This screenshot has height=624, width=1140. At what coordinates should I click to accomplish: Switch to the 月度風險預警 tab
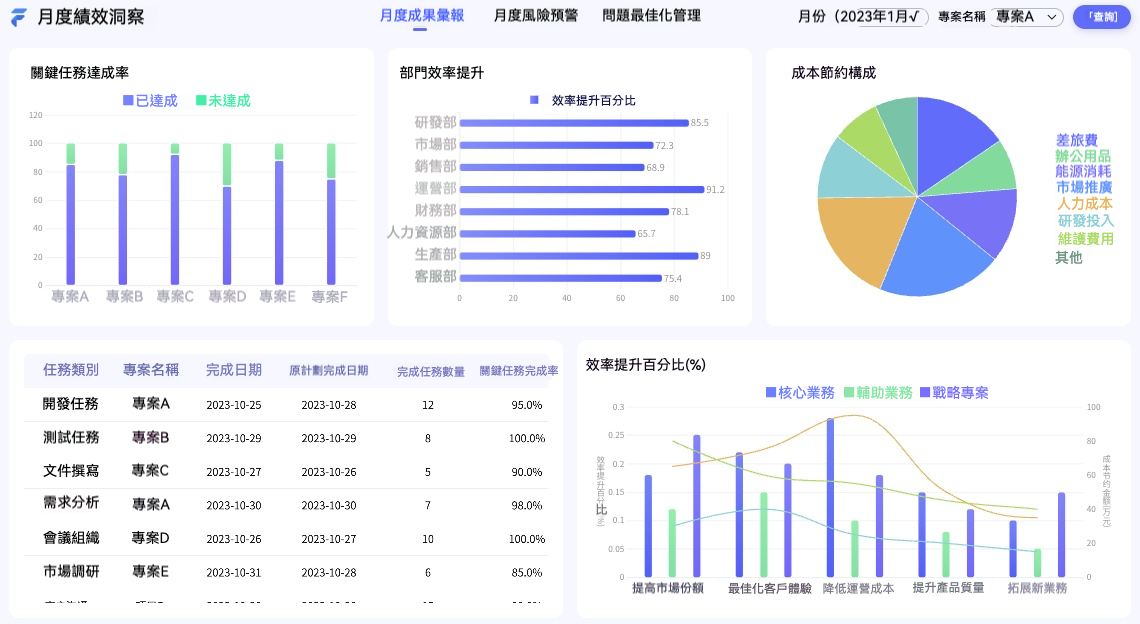pyautogui.click(x=536, y=16)
